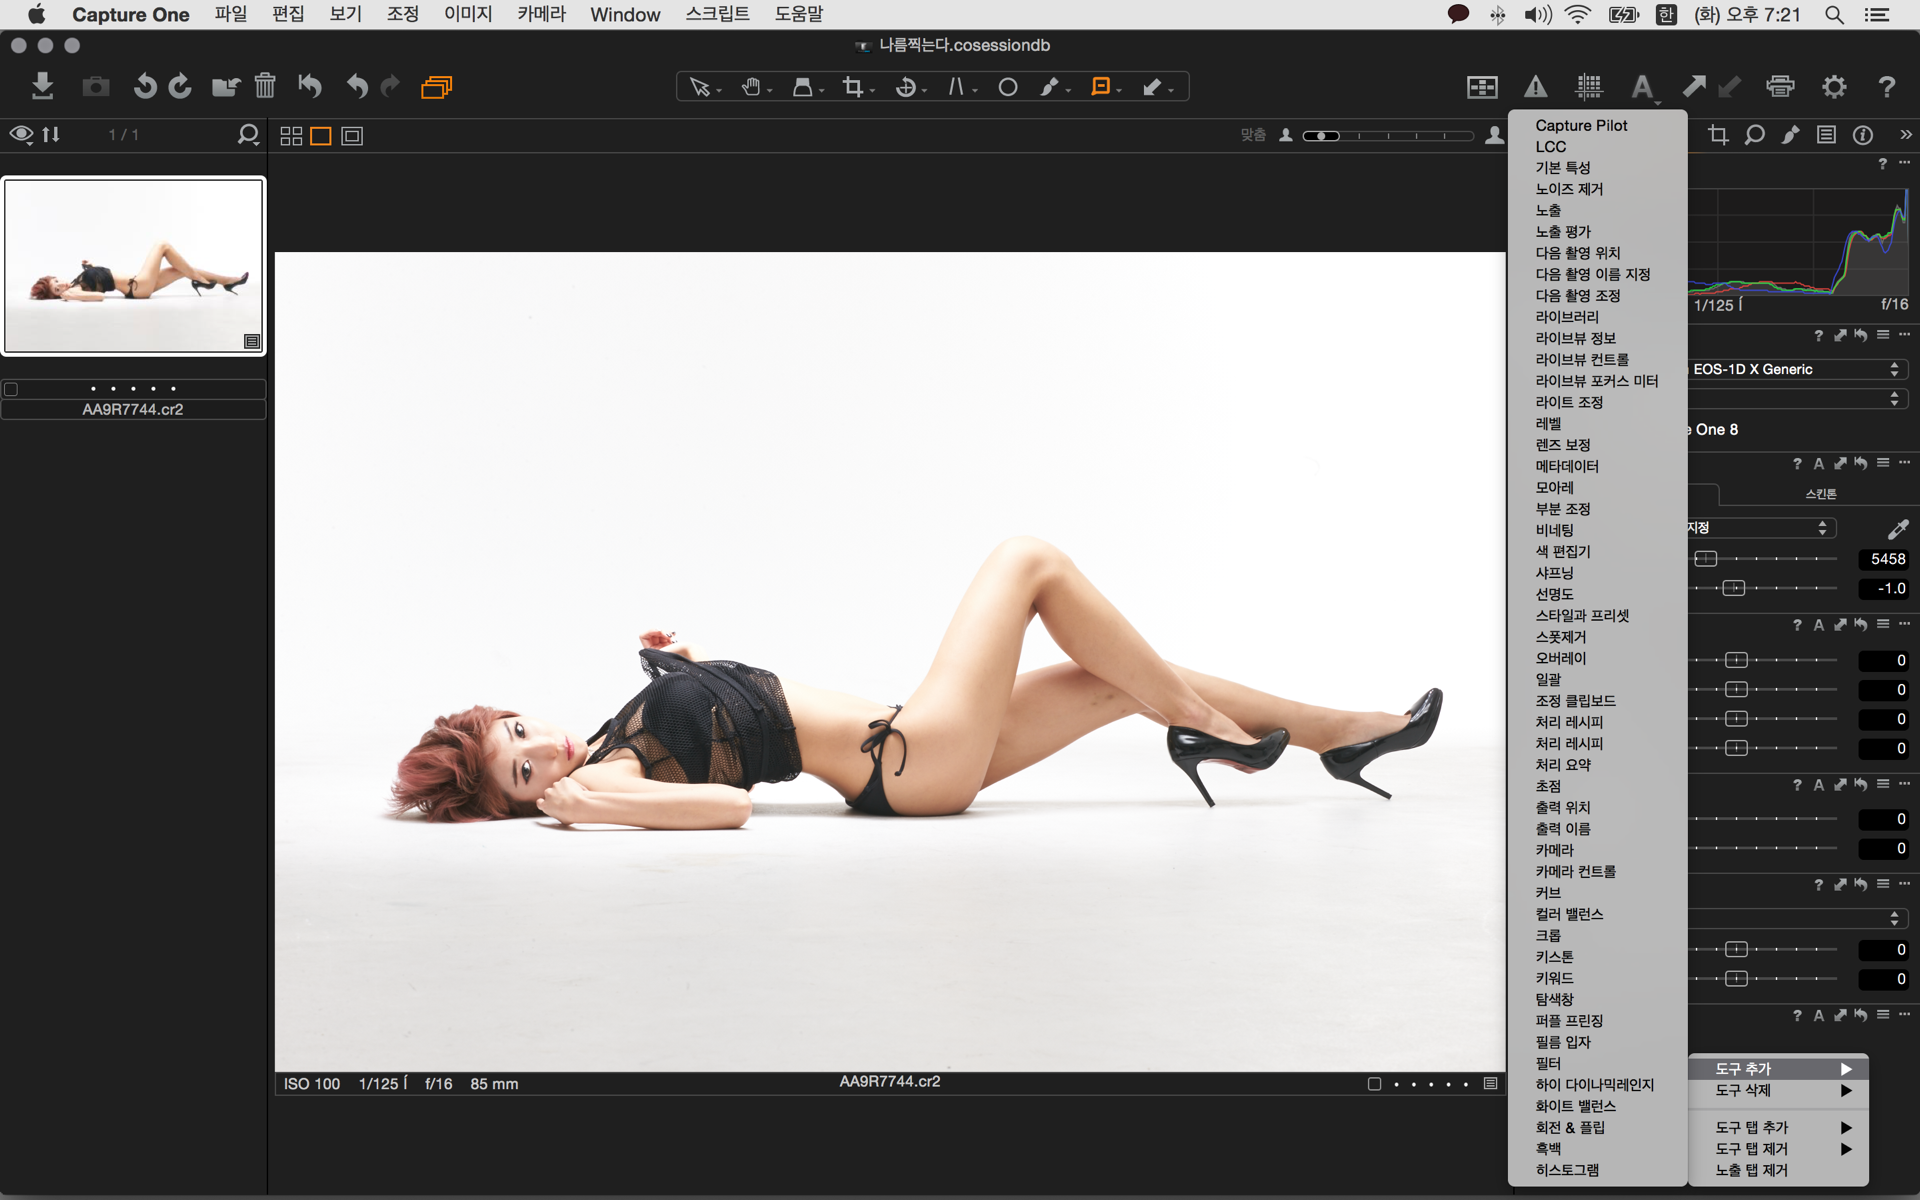
Task: Adjust thumbnail zoom slider
Action: click(x=1322, y=136)
